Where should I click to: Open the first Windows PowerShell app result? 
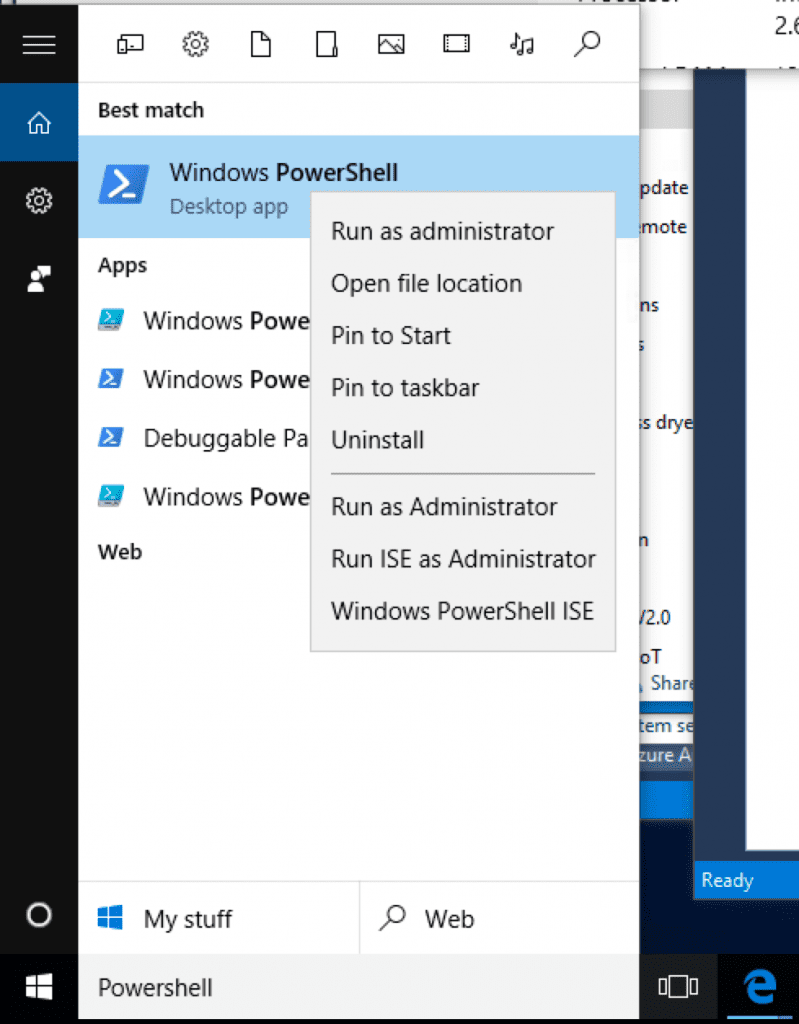(195, 321)
